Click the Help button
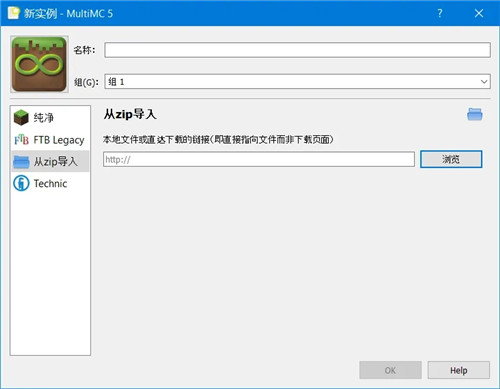The height and width of the screenshot is (389, 500). point(459,370)
